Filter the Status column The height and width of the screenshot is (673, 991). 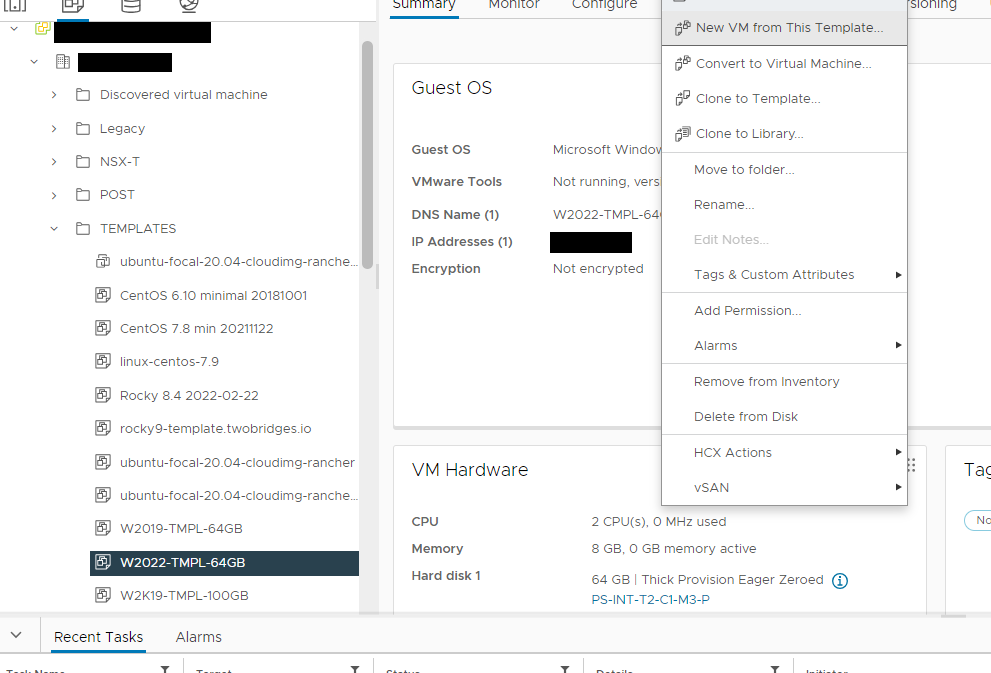point(565,669)
